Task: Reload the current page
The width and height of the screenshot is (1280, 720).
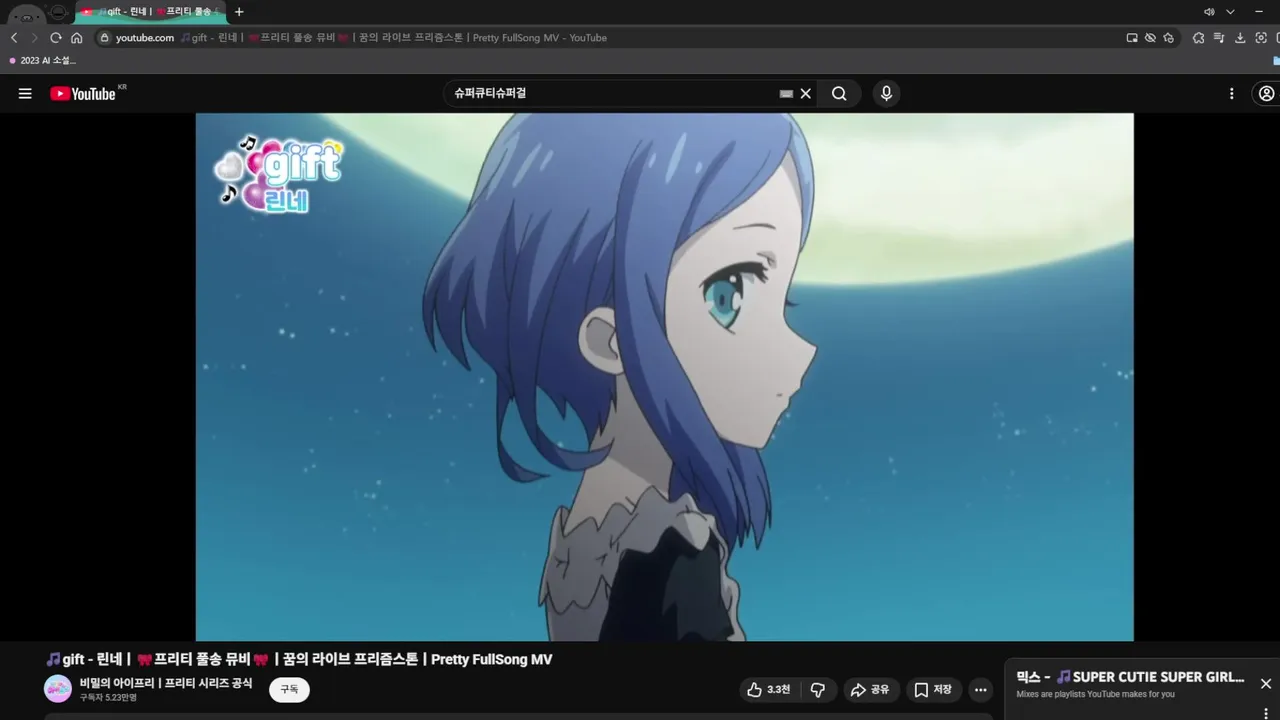Action: (56, 38)
